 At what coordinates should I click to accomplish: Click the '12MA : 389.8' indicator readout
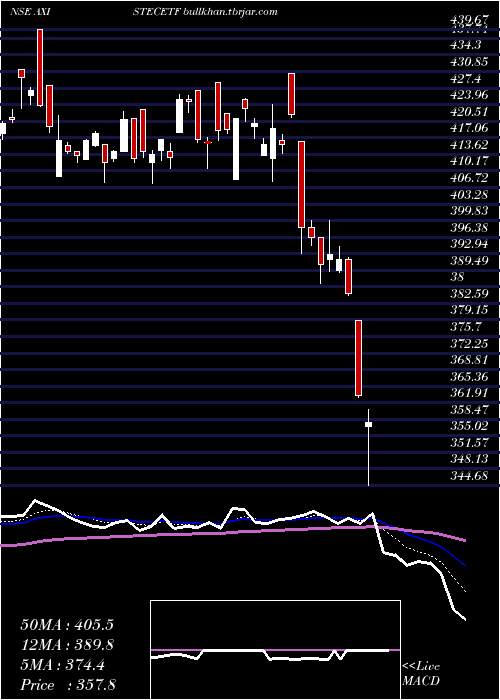(x=66, y=645)
